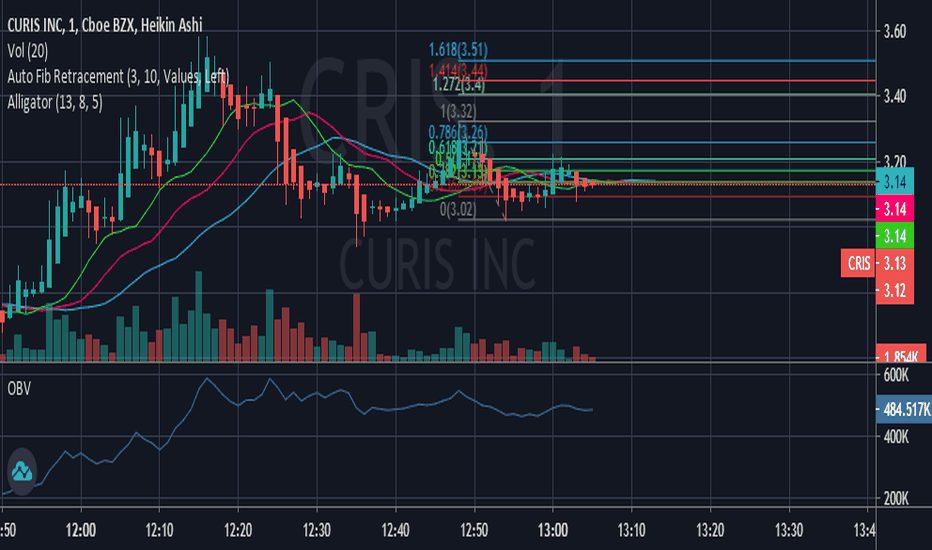Click the 13:20 time axis label
This screenshot has width=932, height=550.
[x=710, y=530]
